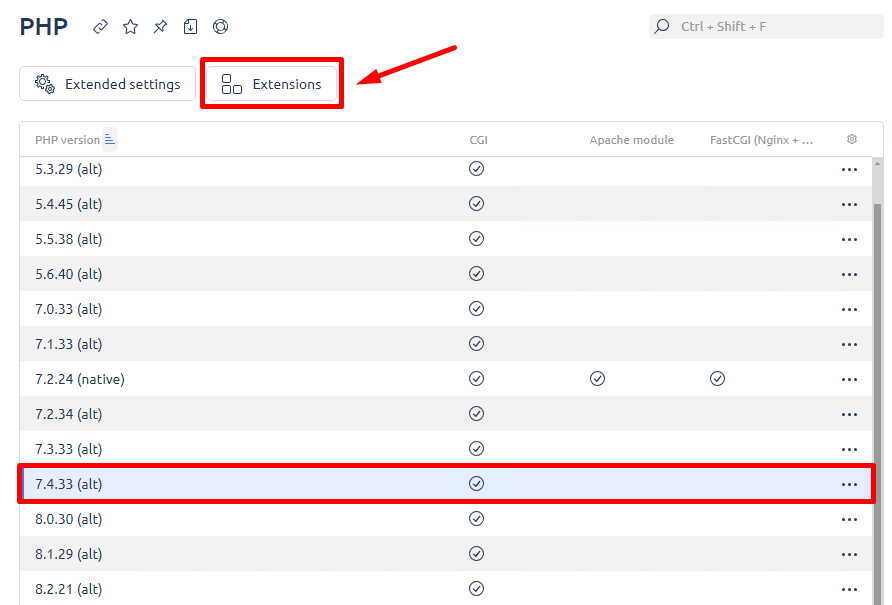The height and width of the screenshot is (605, 892).
Task: Select the 7.1.33 (alt) version row
Action: click(x=445, y=344)
